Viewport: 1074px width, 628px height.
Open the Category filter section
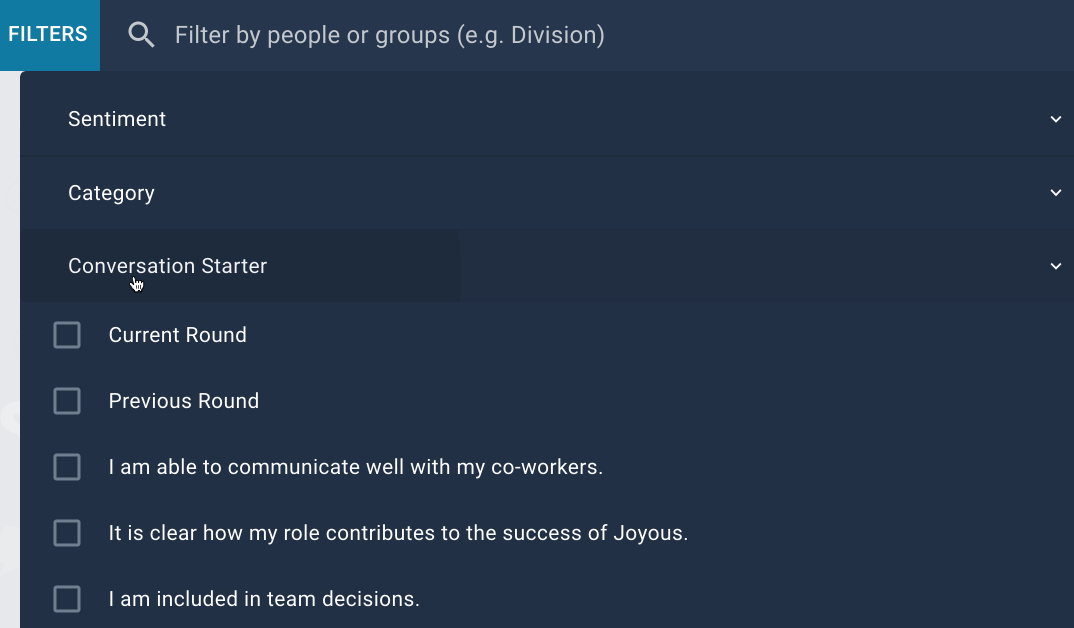click(x=547, y=193)
